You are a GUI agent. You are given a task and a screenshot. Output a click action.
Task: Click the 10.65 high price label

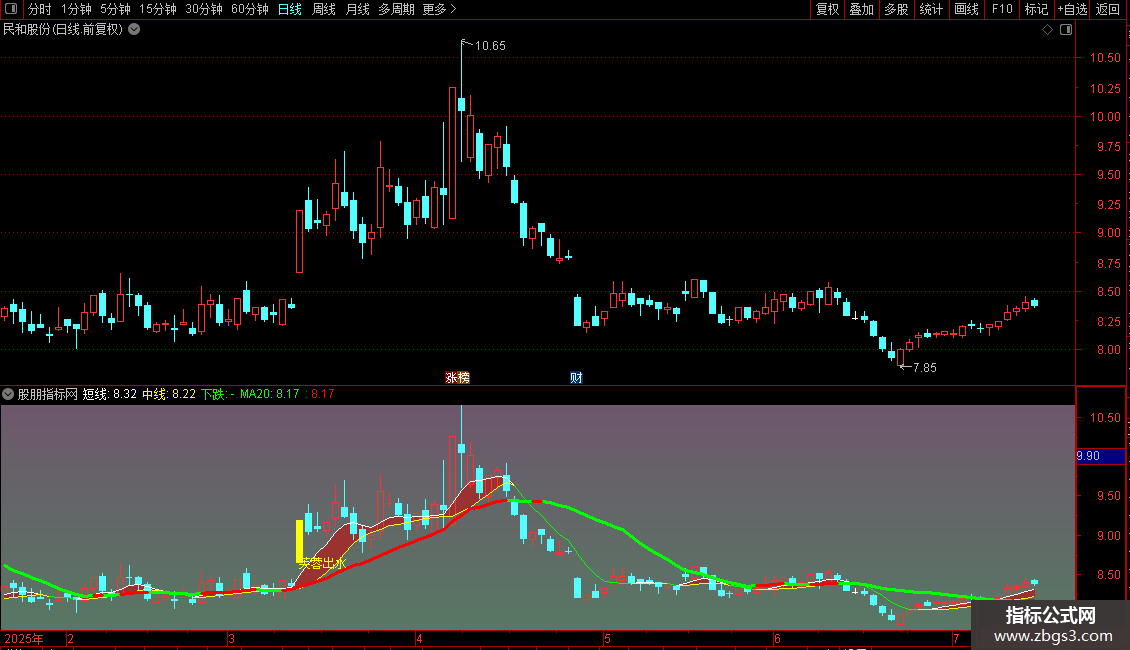[x=490, y=45]
